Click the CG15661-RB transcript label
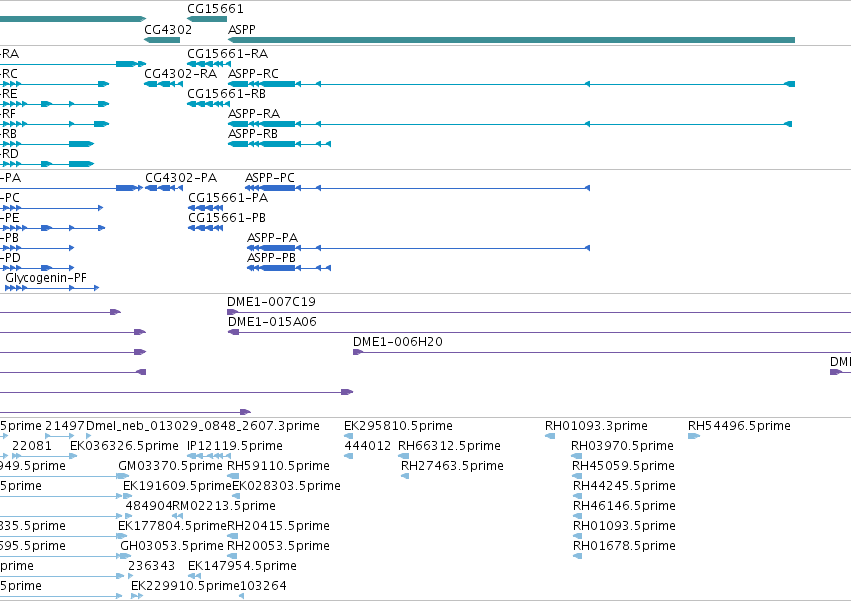This screenshot has height=601, width=851. pyautogui.click(x=226, y=94)
